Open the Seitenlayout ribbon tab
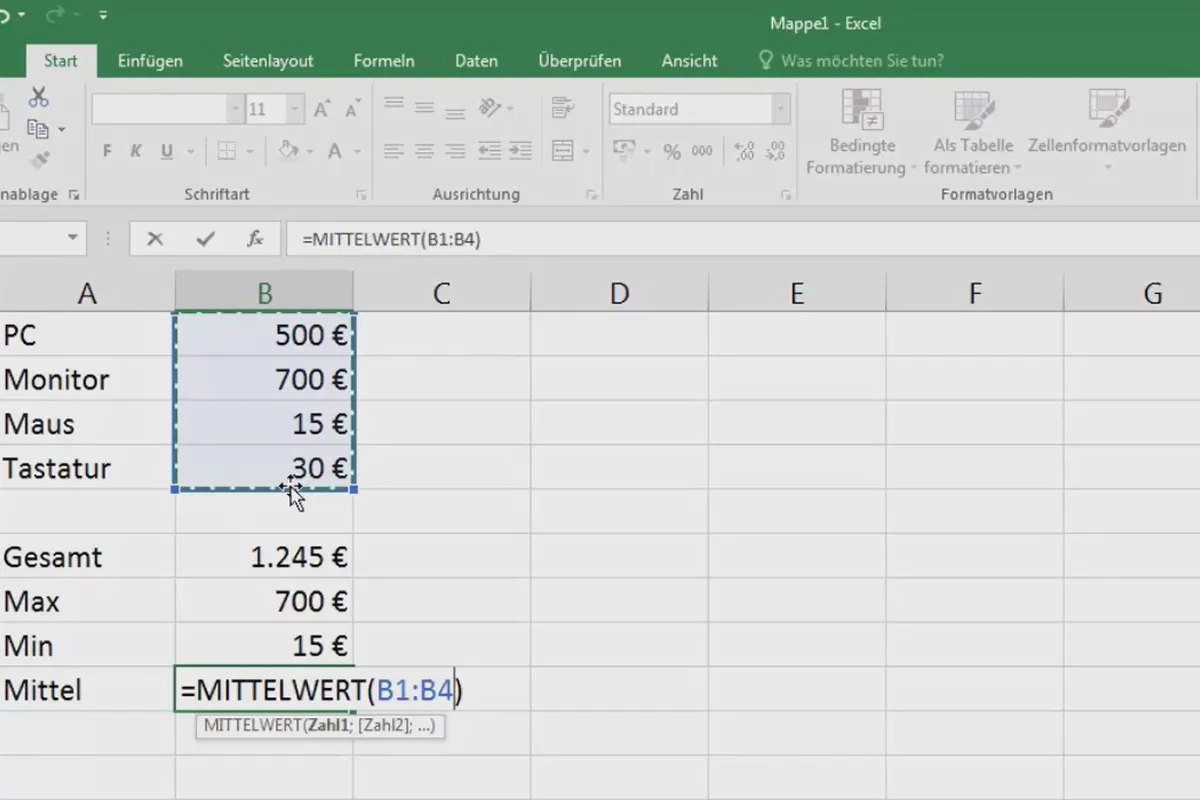The height and width of the screenshot is (800, 1200). pyautogui.click(x=268, y=61)
